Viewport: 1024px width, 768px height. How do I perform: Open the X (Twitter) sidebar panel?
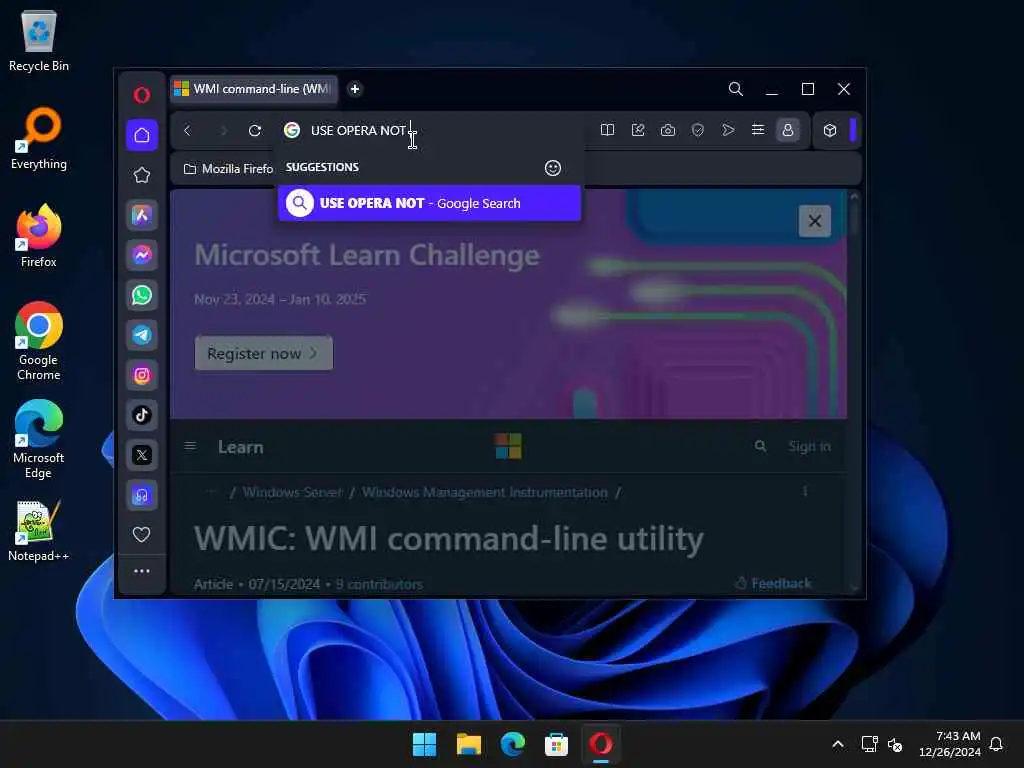point(142,455)
